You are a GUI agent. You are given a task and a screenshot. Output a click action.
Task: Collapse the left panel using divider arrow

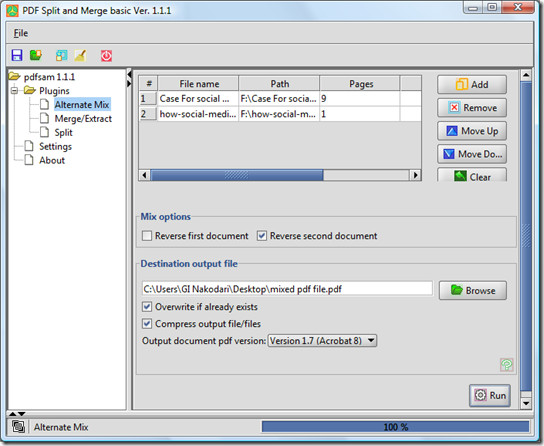pos(129,74)
